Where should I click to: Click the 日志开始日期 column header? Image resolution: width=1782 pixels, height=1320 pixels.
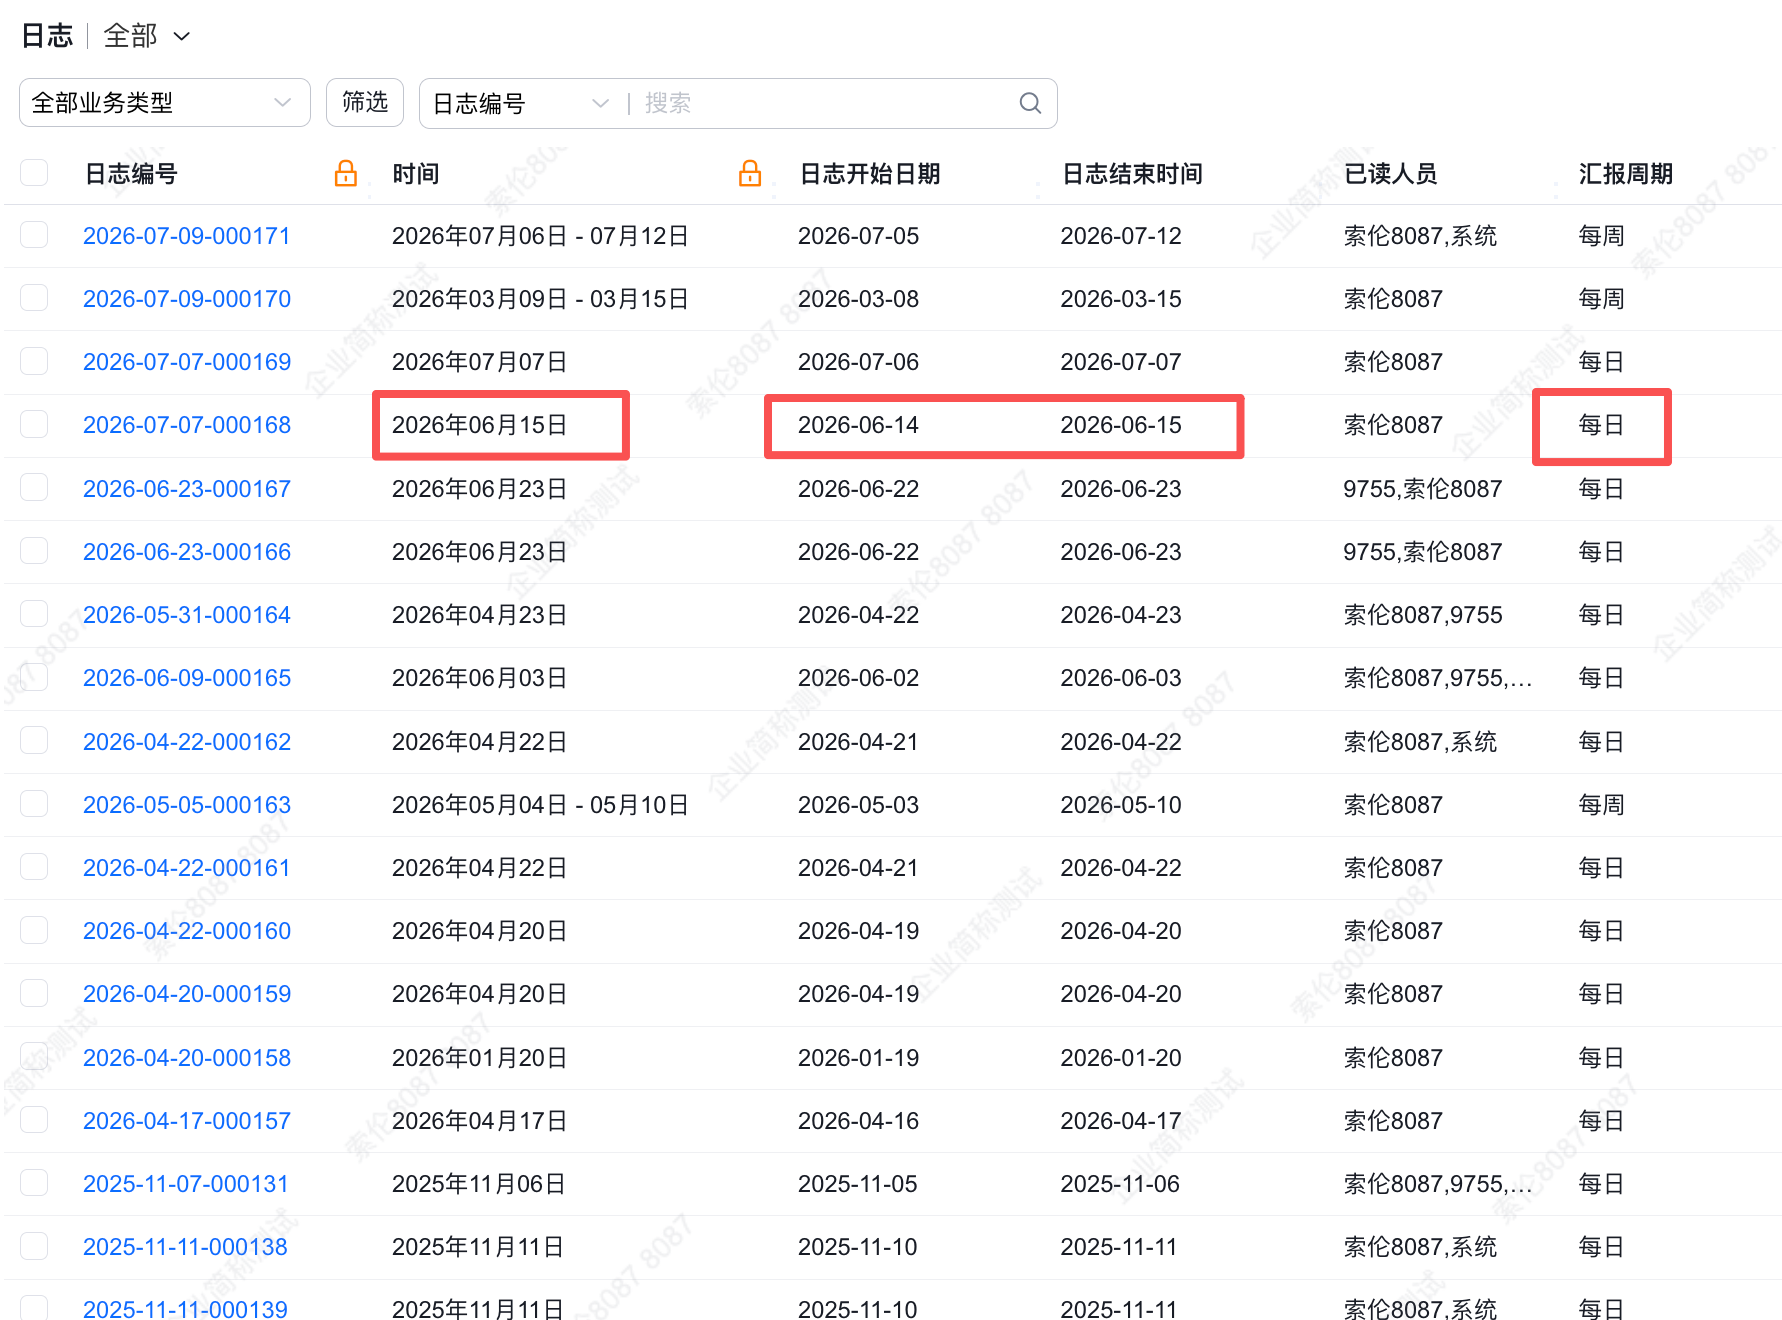point(870,174)
